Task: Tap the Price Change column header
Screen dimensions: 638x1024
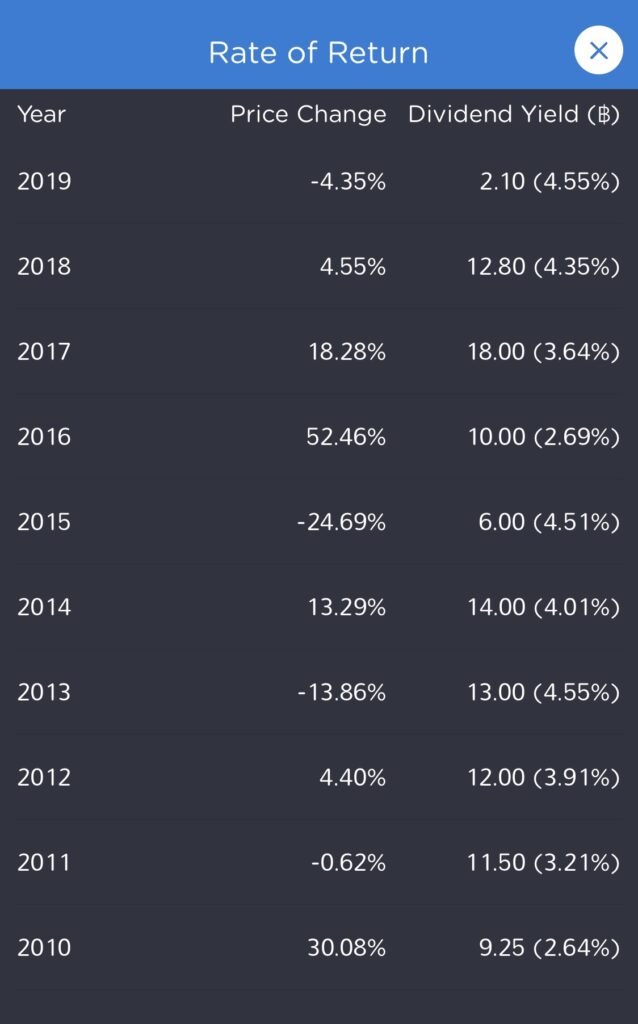Action: (308, 114)
